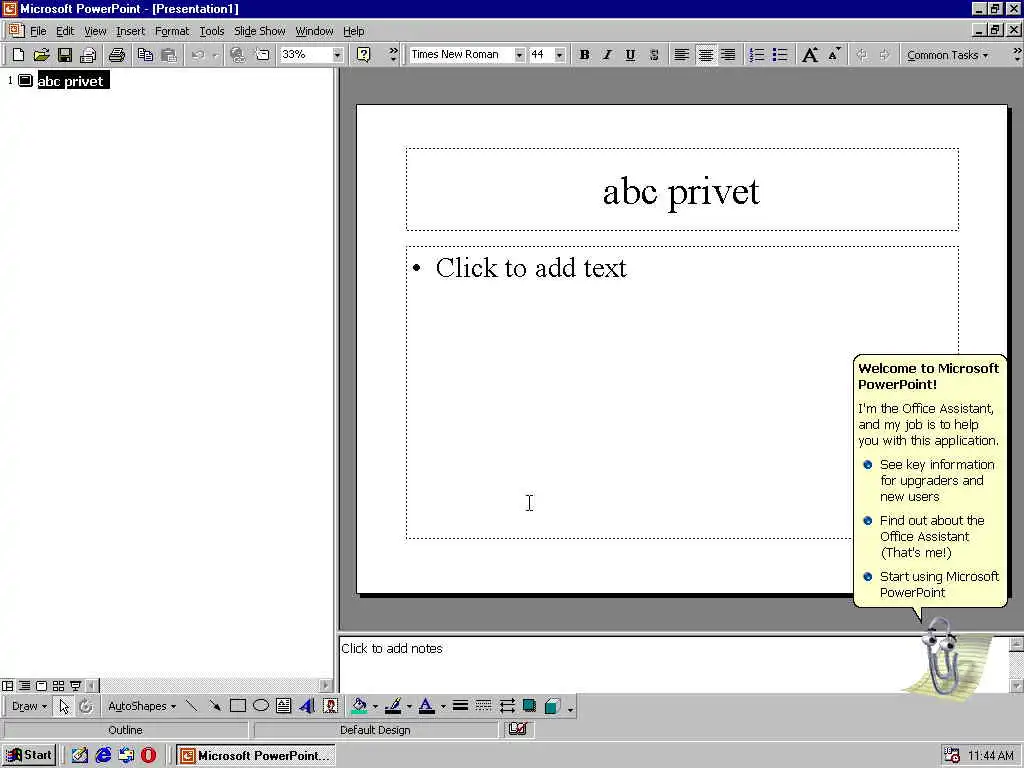
Task: Click the Copy icon in the toolbar
Action: 145,55
